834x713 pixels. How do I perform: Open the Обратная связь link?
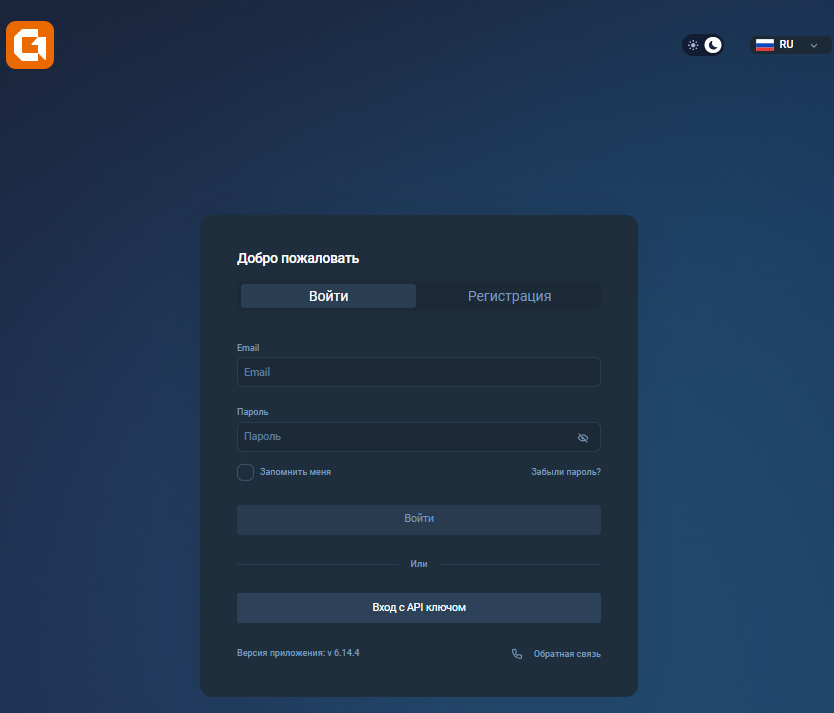point(567,654)
